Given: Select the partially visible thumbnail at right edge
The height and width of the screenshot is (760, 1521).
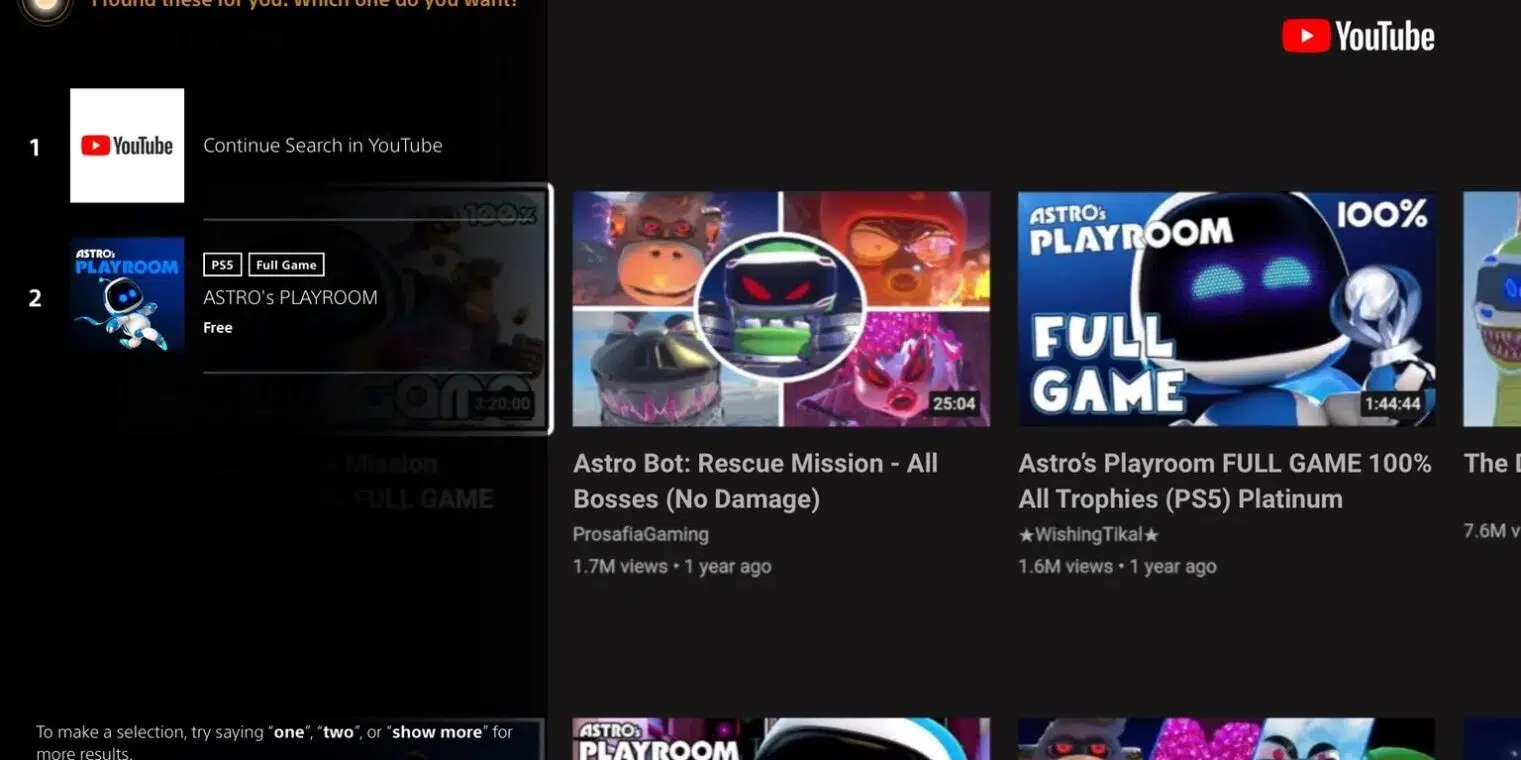Looking at the screenshot, I should click(1493, 309).
